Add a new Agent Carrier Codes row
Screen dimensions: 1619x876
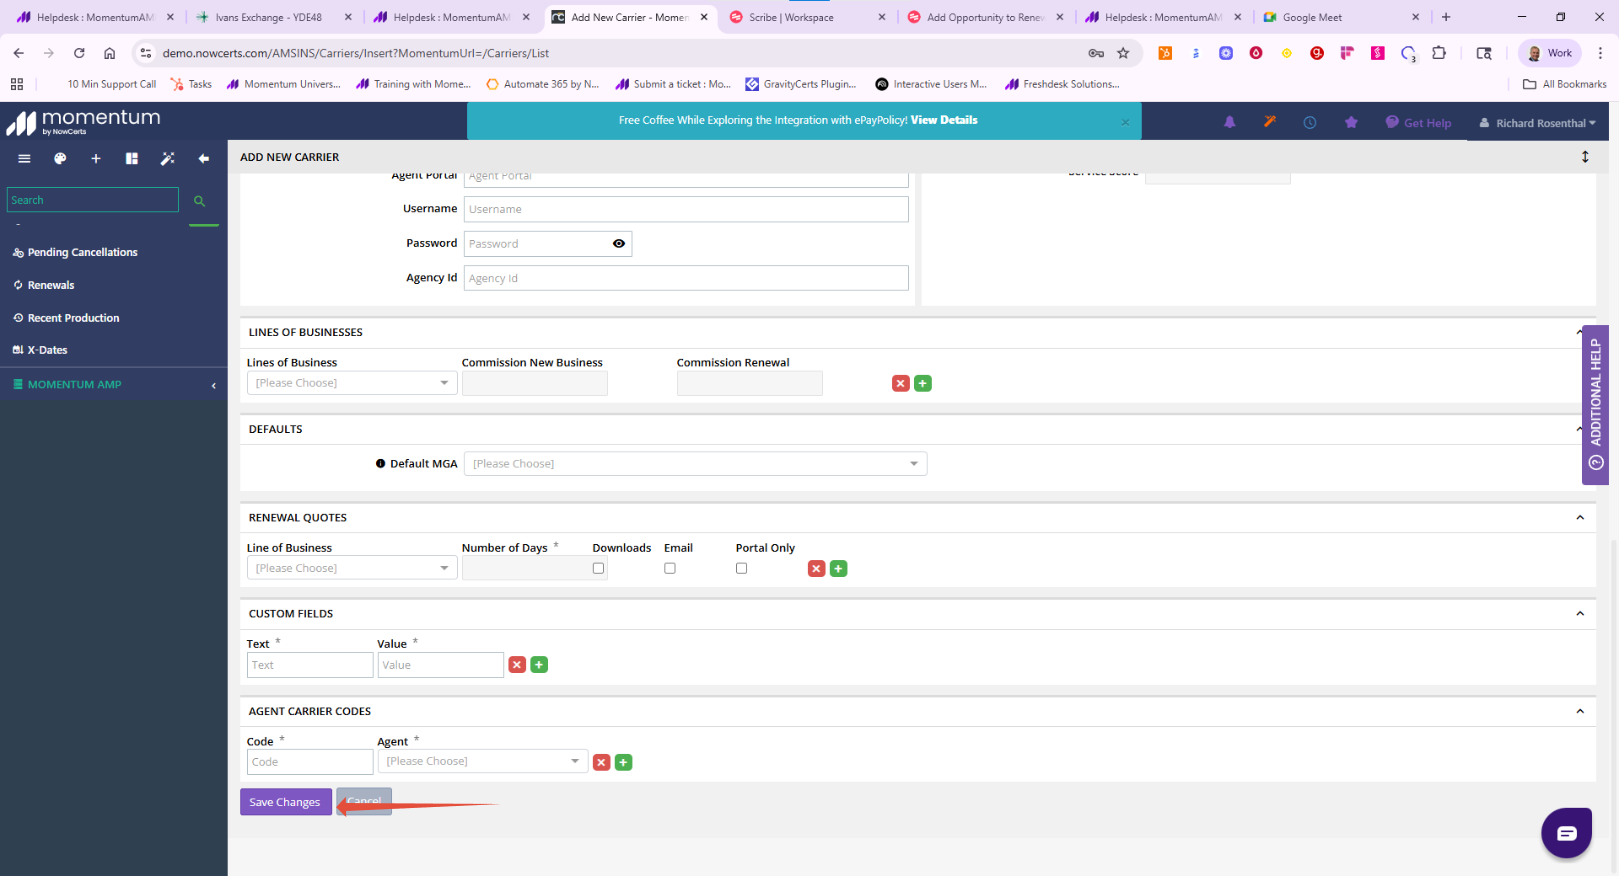(x=624, y=762)
